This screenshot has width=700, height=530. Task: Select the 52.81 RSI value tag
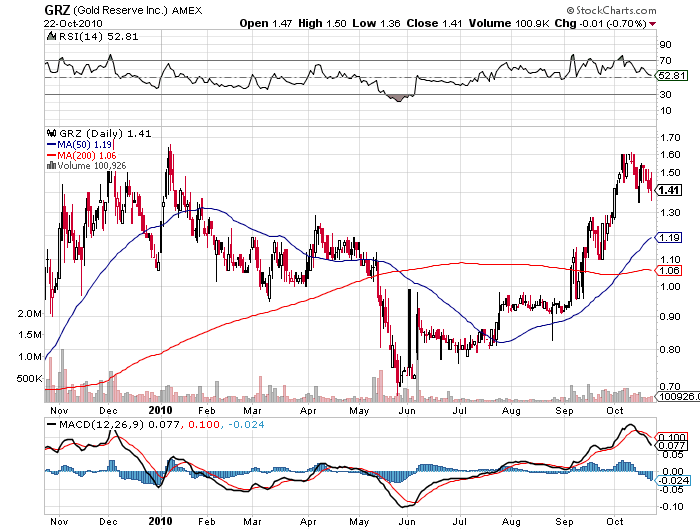(672, 76)
